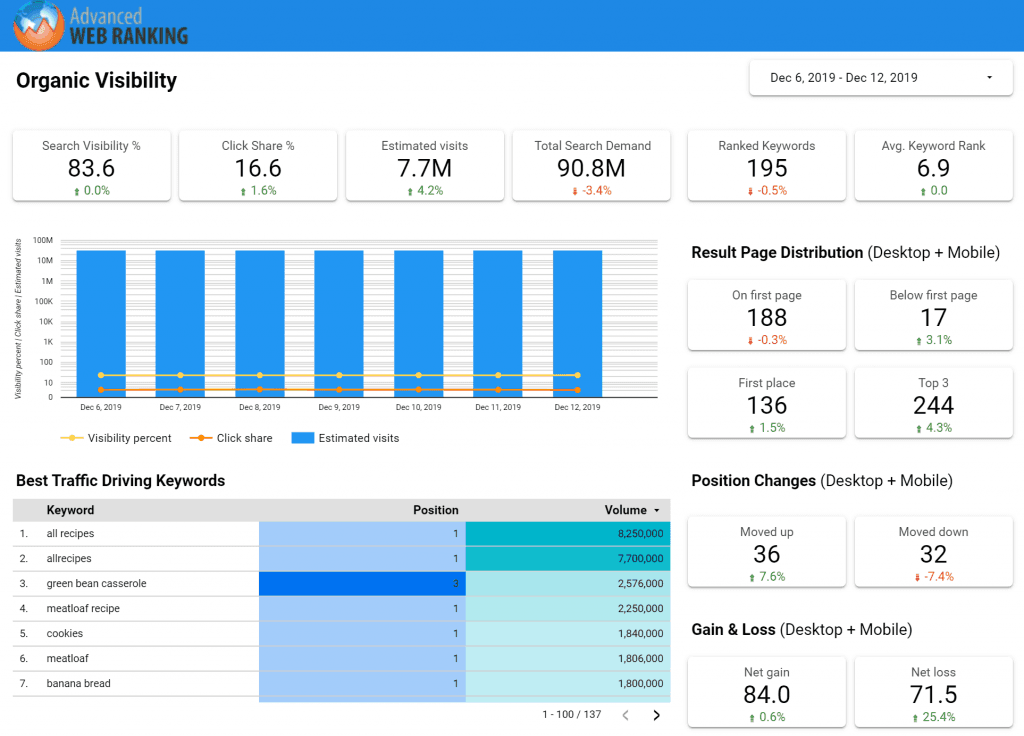Screen dimensions: 1024x736
Task: Toggle Estimated visits legend entry
Action: point(345,438)
